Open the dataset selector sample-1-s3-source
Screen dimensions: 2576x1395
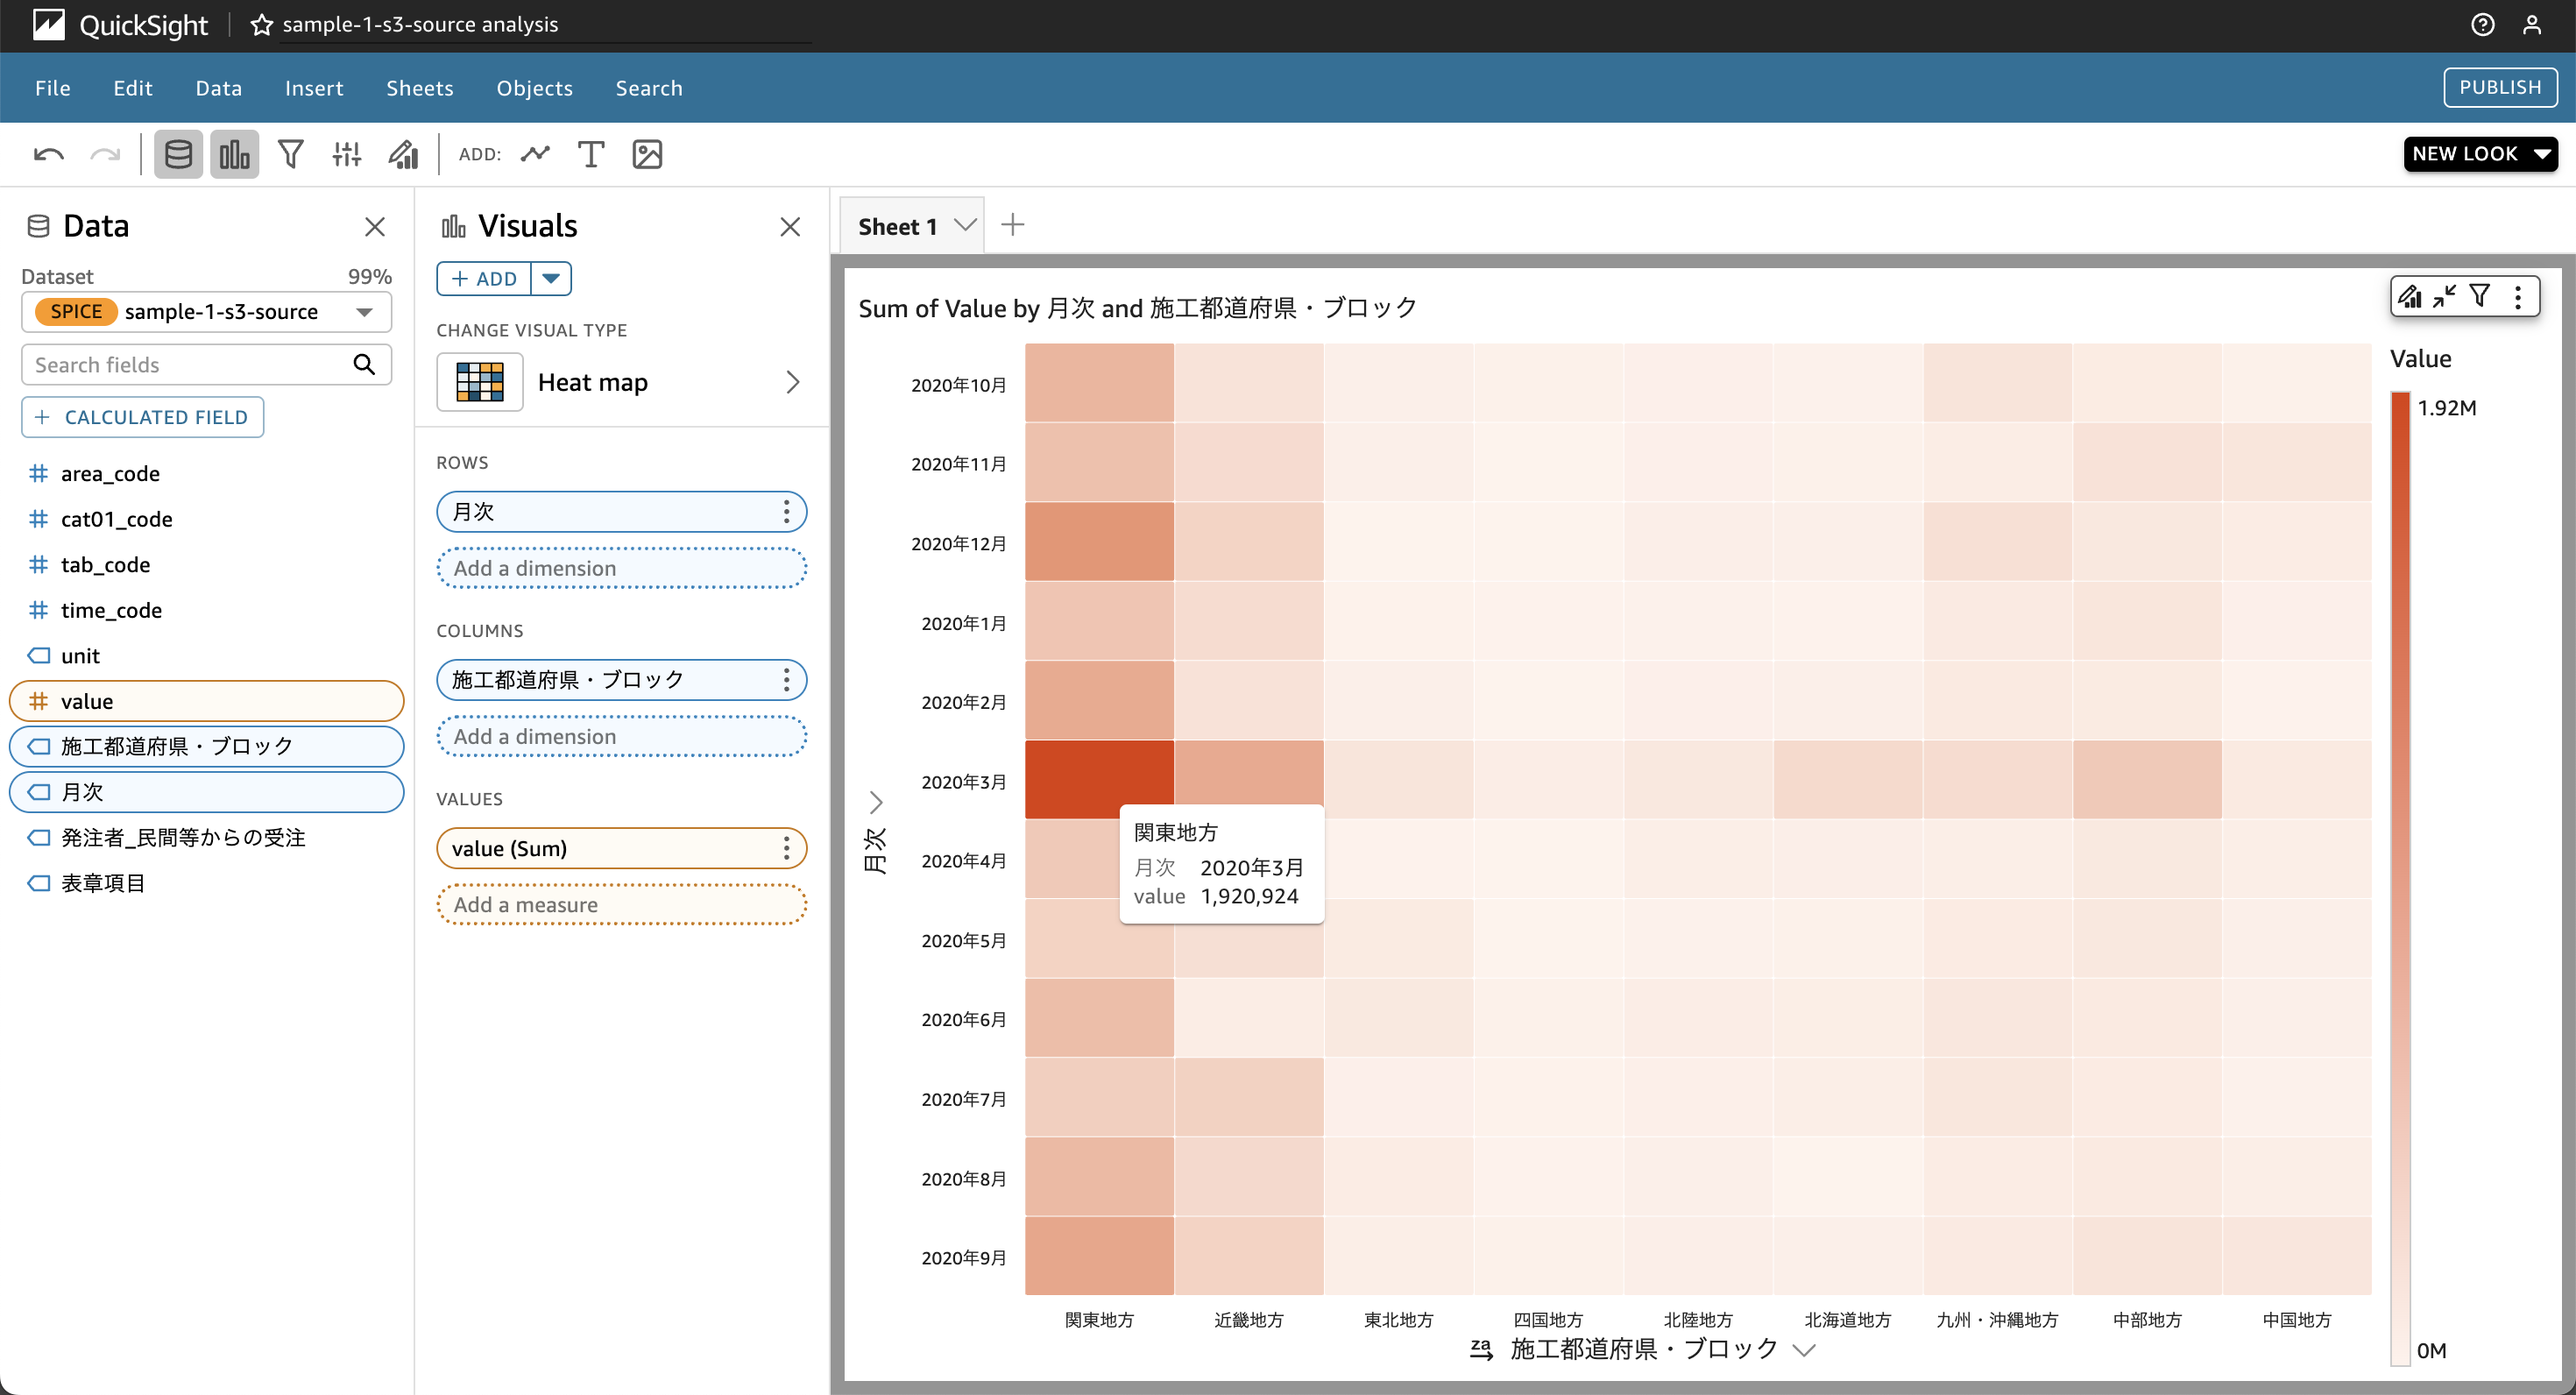[x=206, y=312]
